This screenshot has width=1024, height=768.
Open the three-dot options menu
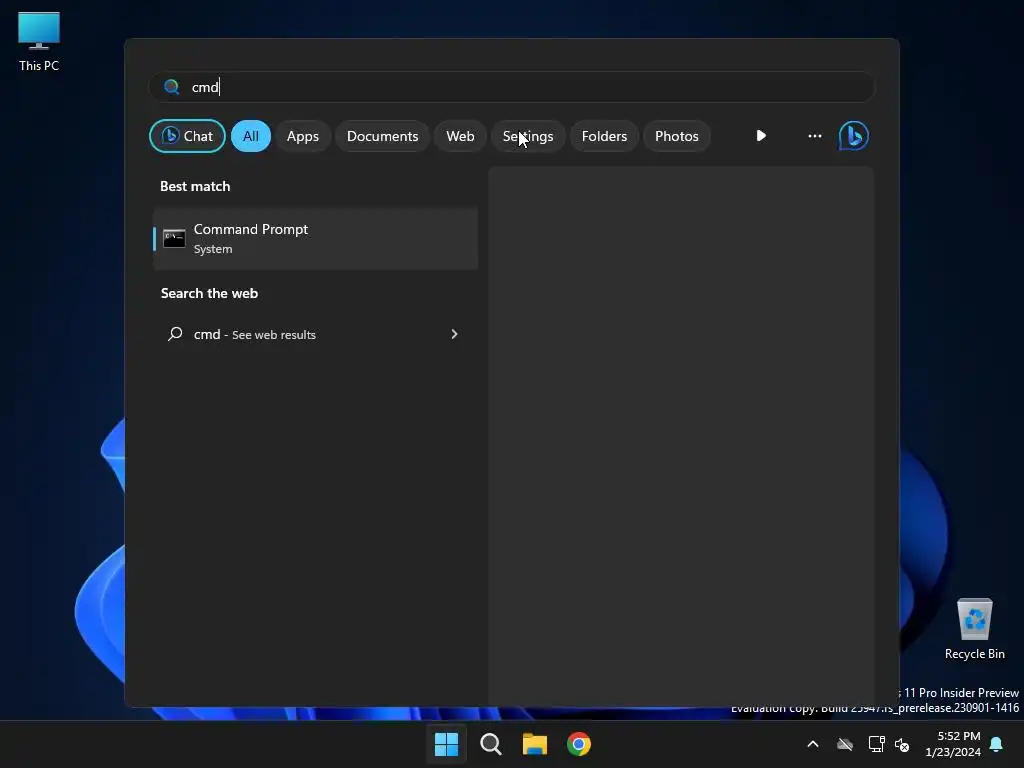tap(814, 136)
